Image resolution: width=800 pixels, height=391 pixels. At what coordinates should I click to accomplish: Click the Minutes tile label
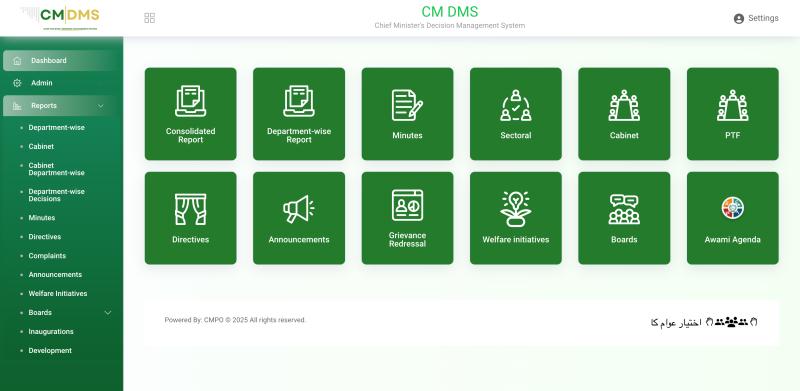pyautogui.click(x=407, y=135)
